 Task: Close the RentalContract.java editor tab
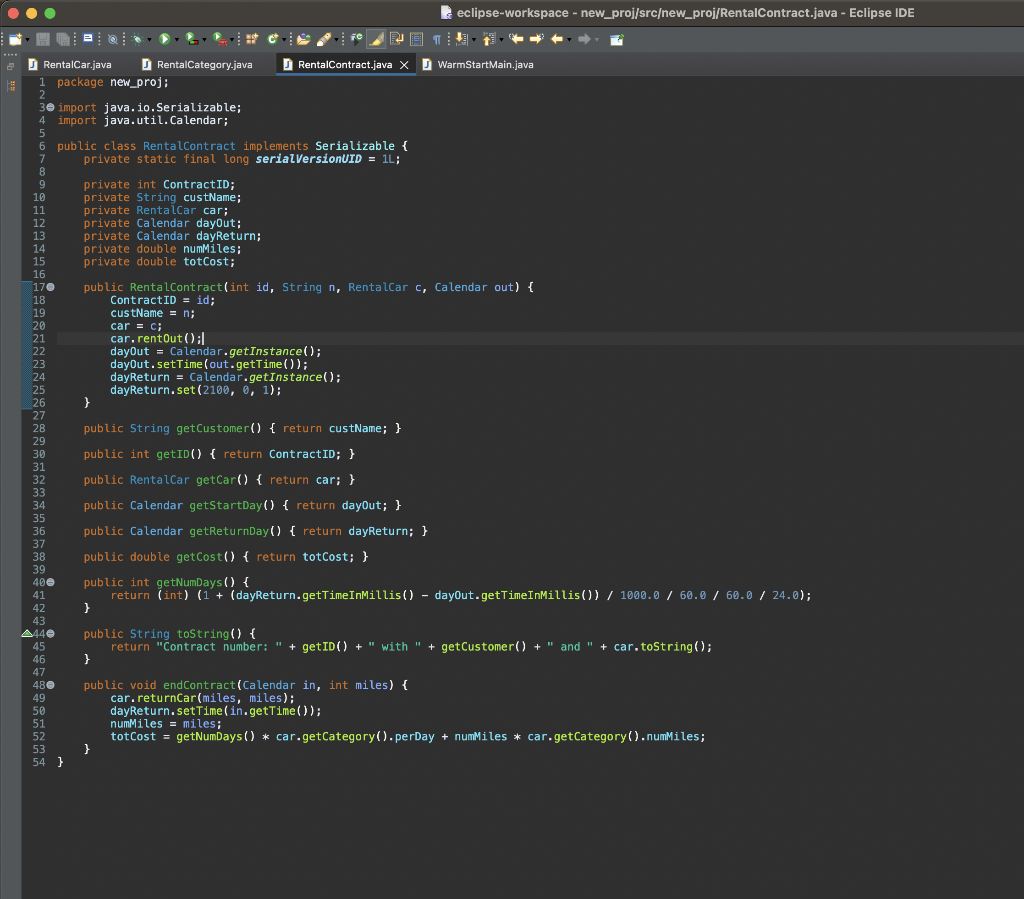point(405,62)
